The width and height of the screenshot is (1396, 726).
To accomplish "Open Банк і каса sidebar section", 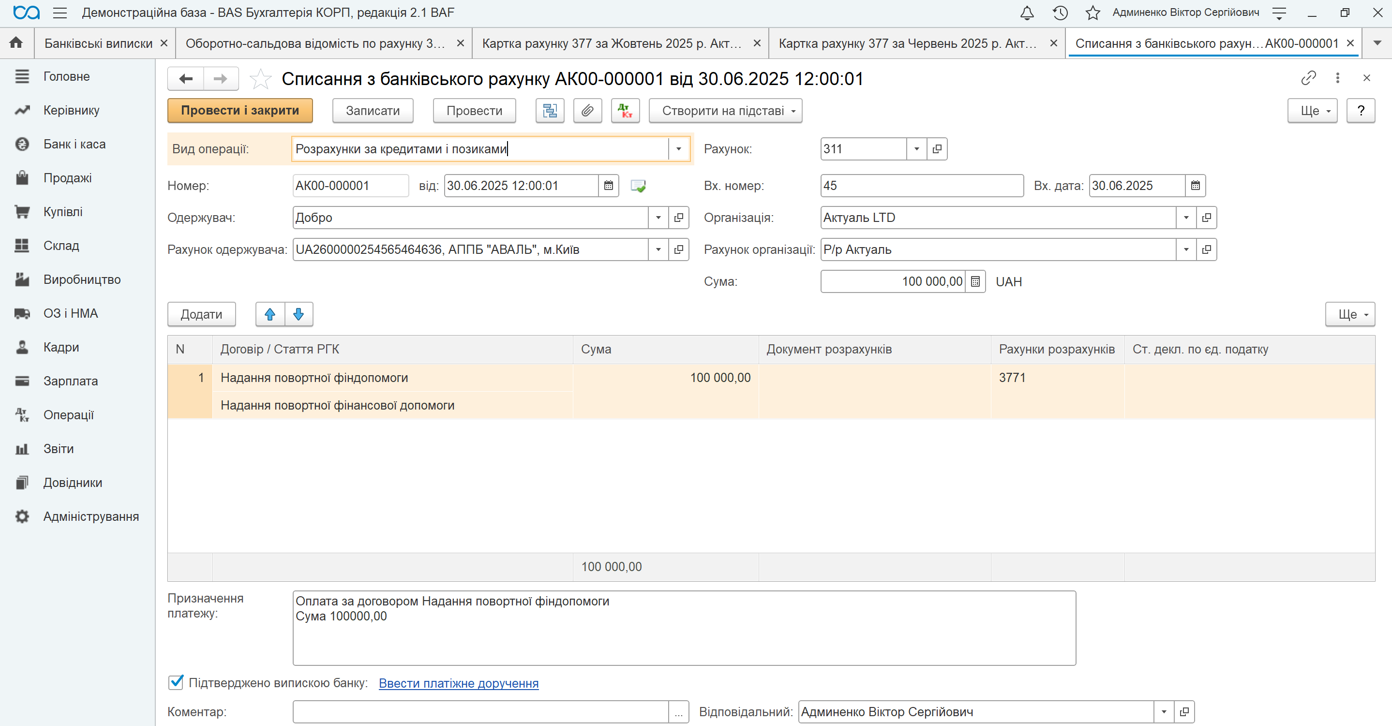I will tap(74, 144).
